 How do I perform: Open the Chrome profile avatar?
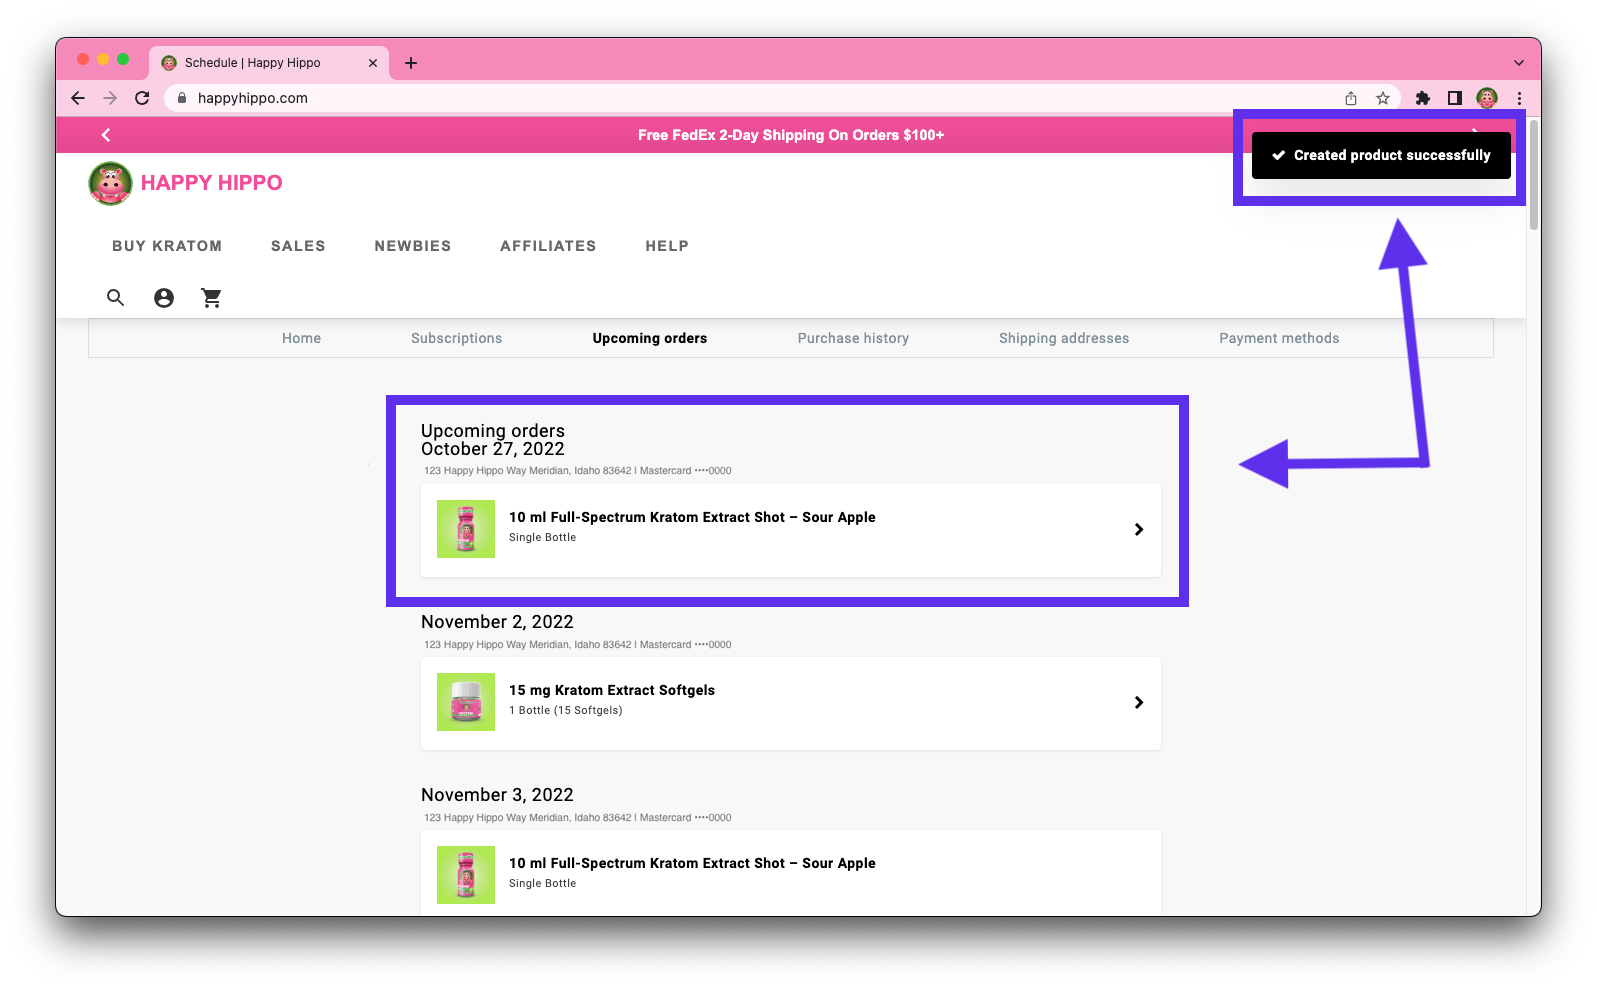[x=1487, y=98]
